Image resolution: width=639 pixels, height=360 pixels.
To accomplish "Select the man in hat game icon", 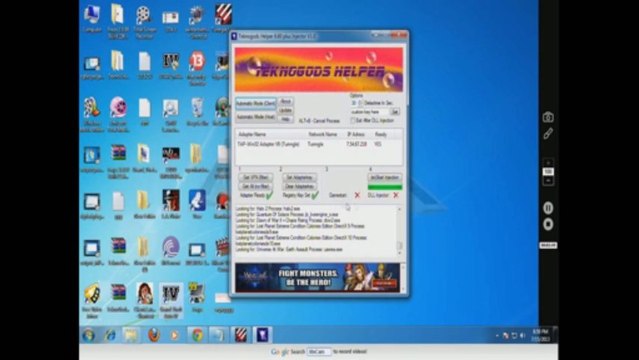I will [x=170, y=204].
